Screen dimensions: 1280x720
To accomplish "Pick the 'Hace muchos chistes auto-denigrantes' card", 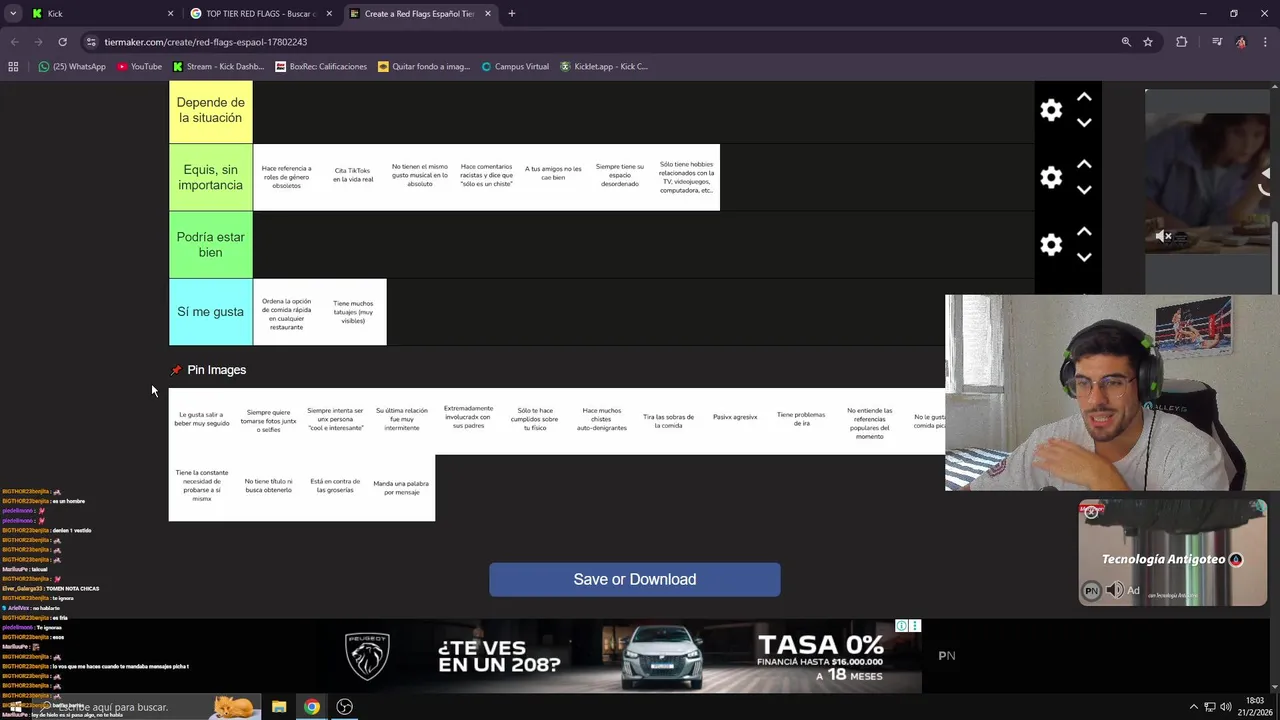I will (602, 421).
